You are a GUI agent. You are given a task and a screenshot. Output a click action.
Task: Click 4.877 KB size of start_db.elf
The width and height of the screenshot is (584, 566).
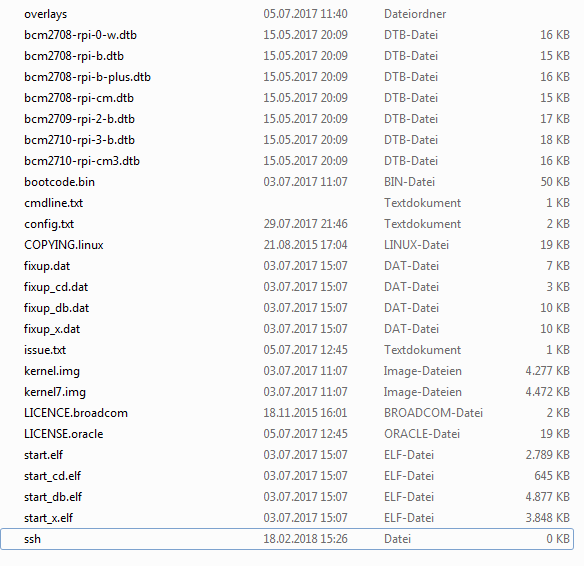click(548, 497)
